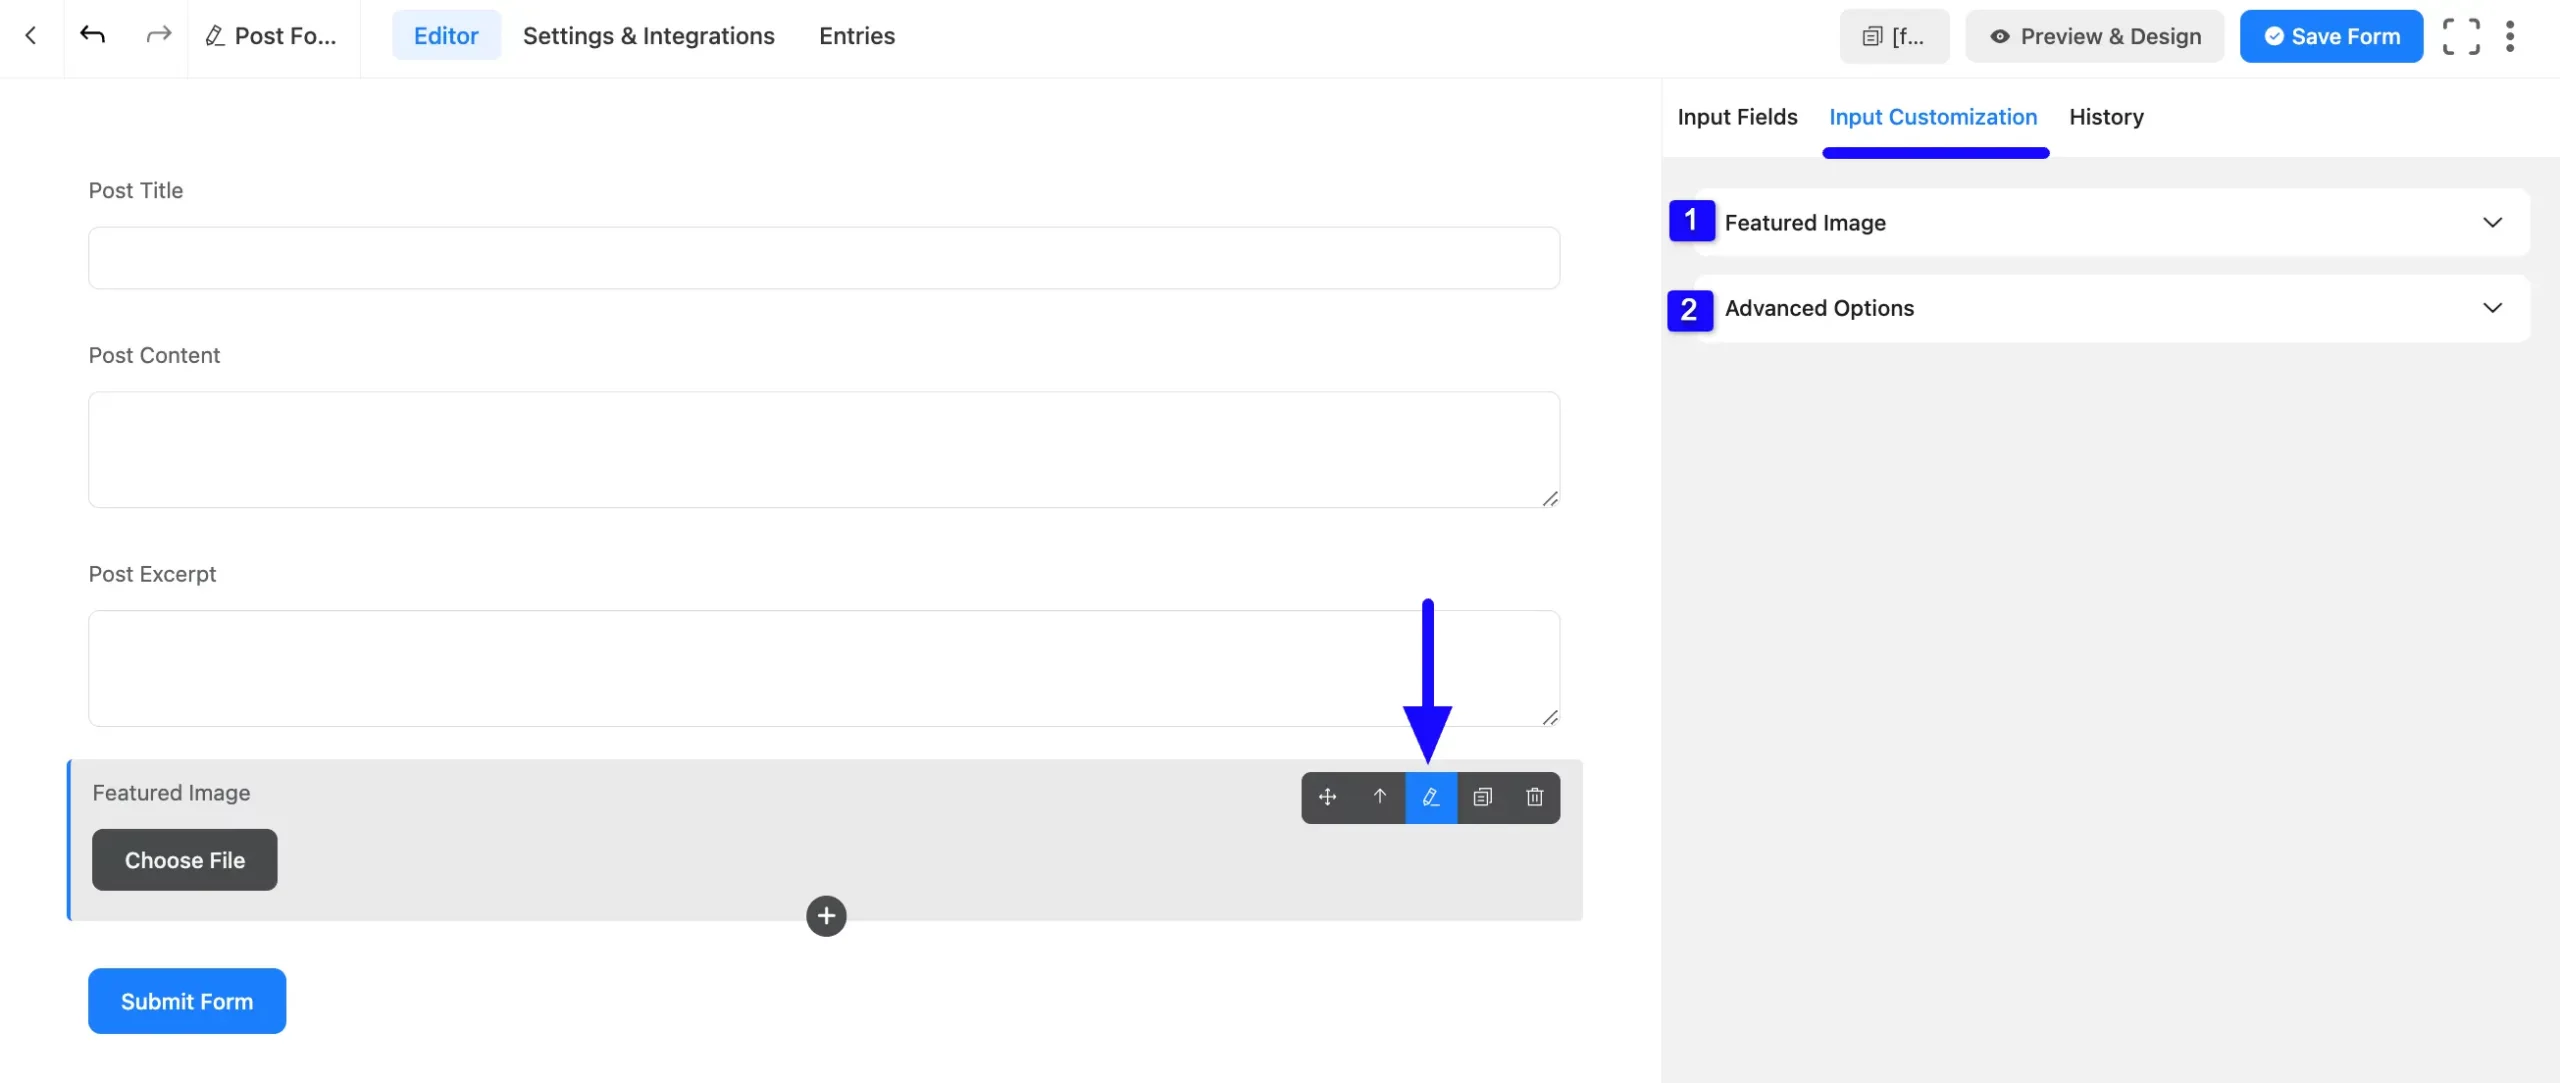Select the Post Excerpt label
This screenshot has height=1083, width=2560.
coord(152,575)
